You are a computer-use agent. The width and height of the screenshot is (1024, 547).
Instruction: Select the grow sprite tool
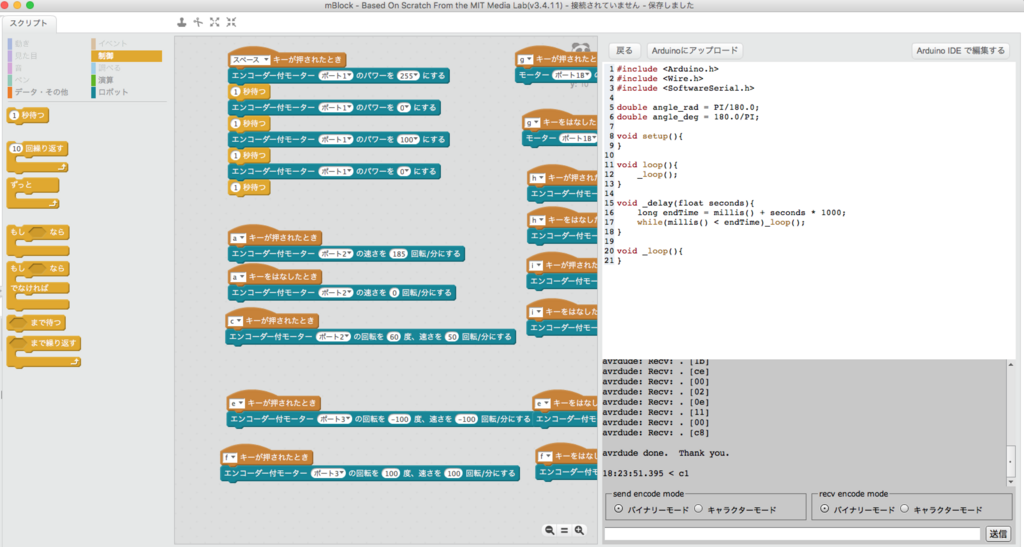point(215,22)
